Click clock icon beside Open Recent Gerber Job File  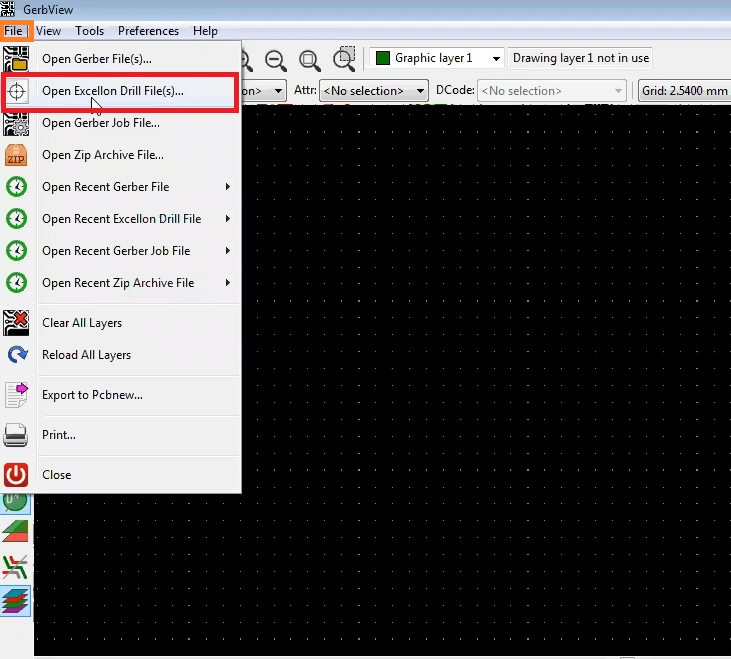(x=16, y=251)
